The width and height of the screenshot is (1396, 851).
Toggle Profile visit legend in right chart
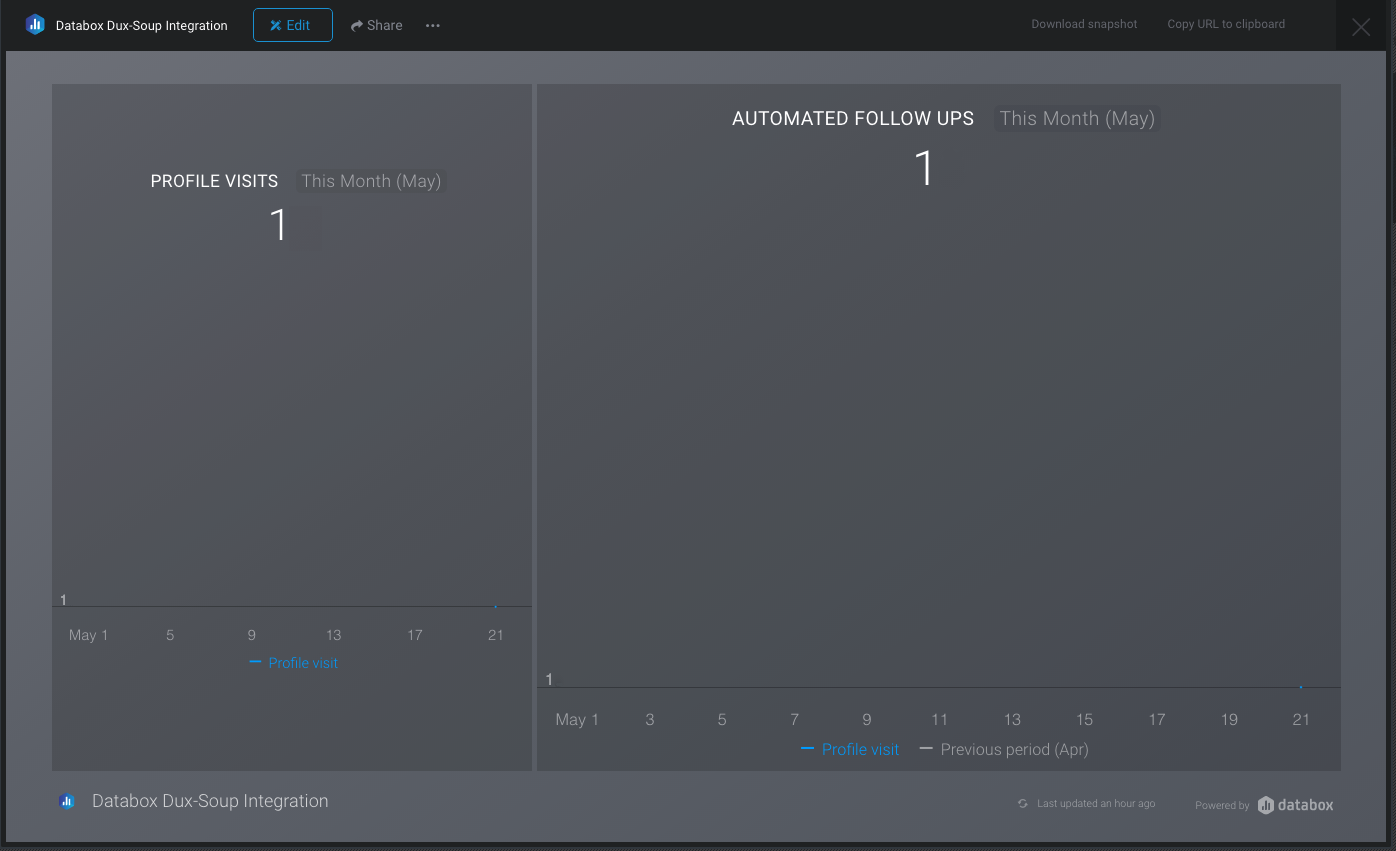click(850, 749)
